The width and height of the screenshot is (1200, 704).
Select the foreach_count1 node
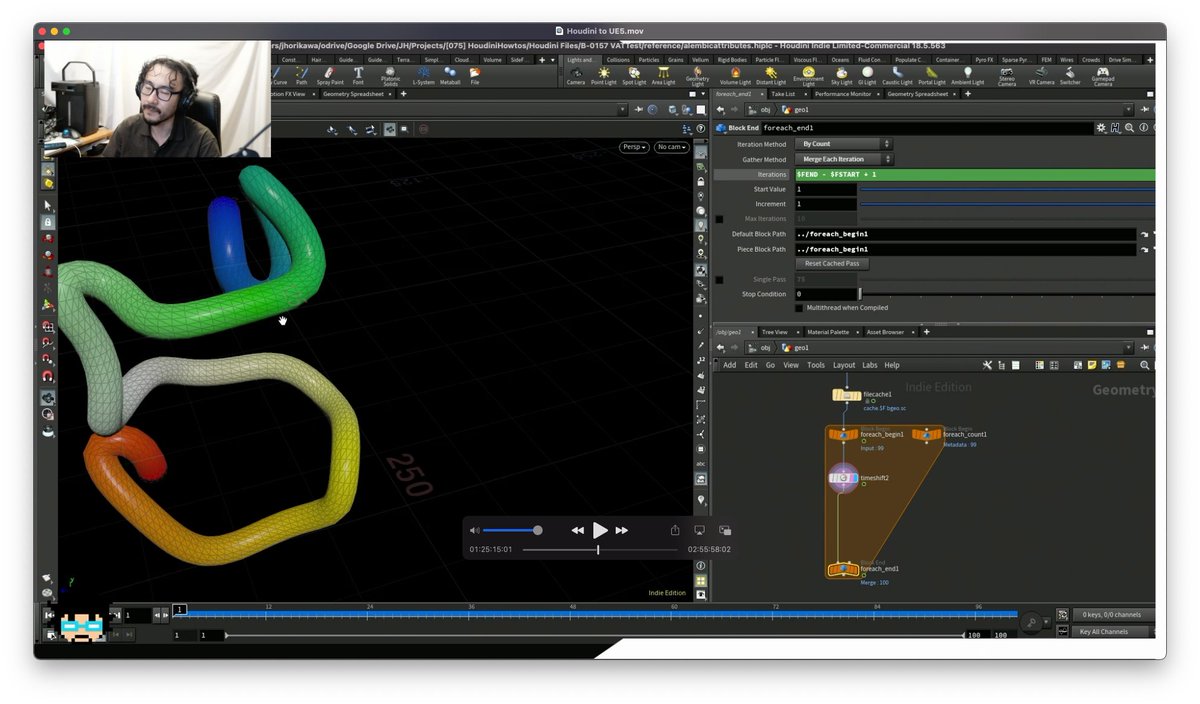tap(927, 434)
